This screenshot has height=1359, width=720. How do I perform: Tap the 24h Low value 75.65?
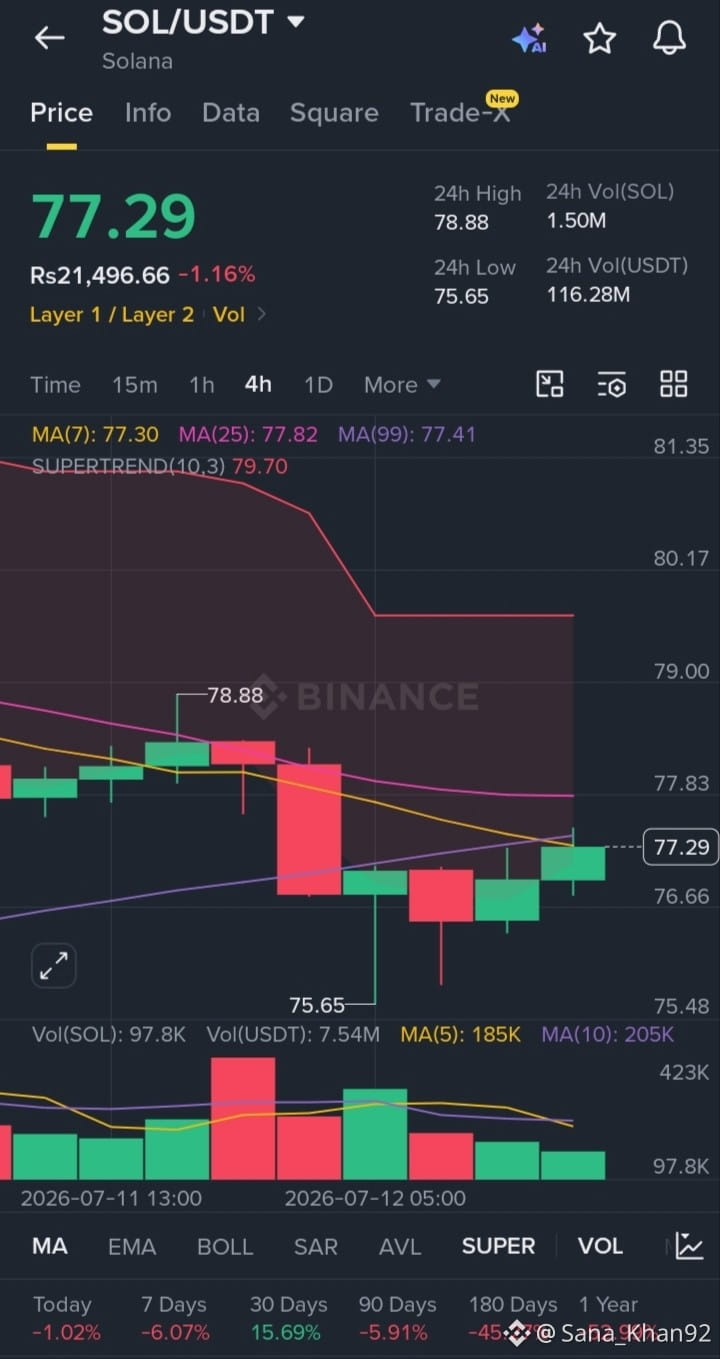[x=461, y=296]
